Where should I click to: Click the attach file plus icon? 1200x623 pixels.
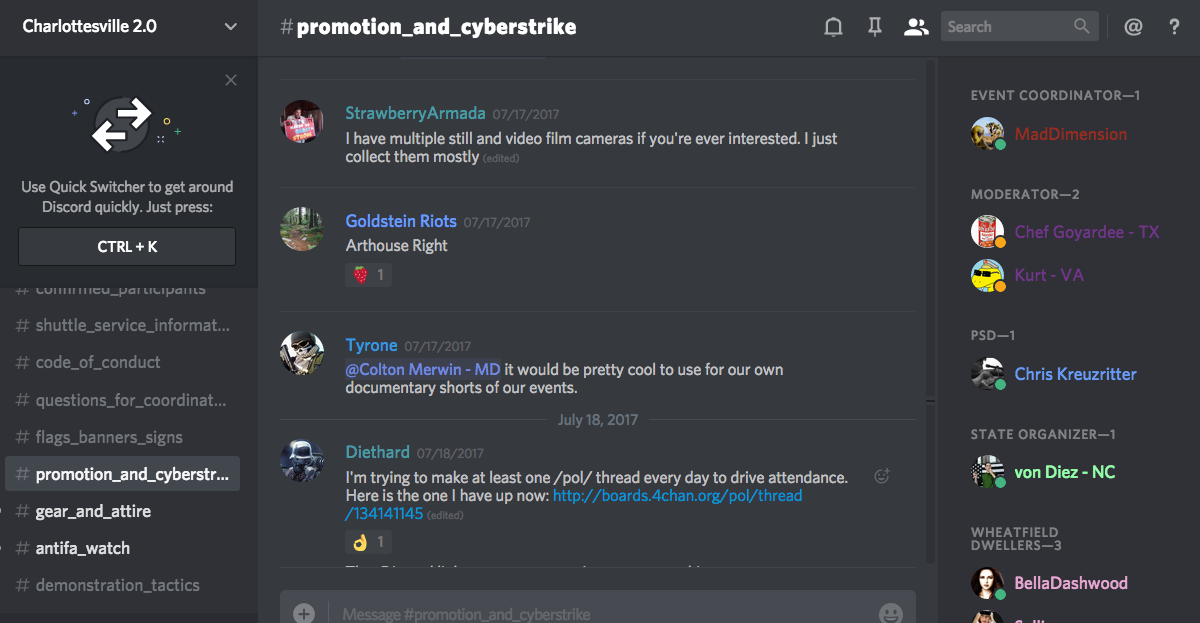[304, 613]
